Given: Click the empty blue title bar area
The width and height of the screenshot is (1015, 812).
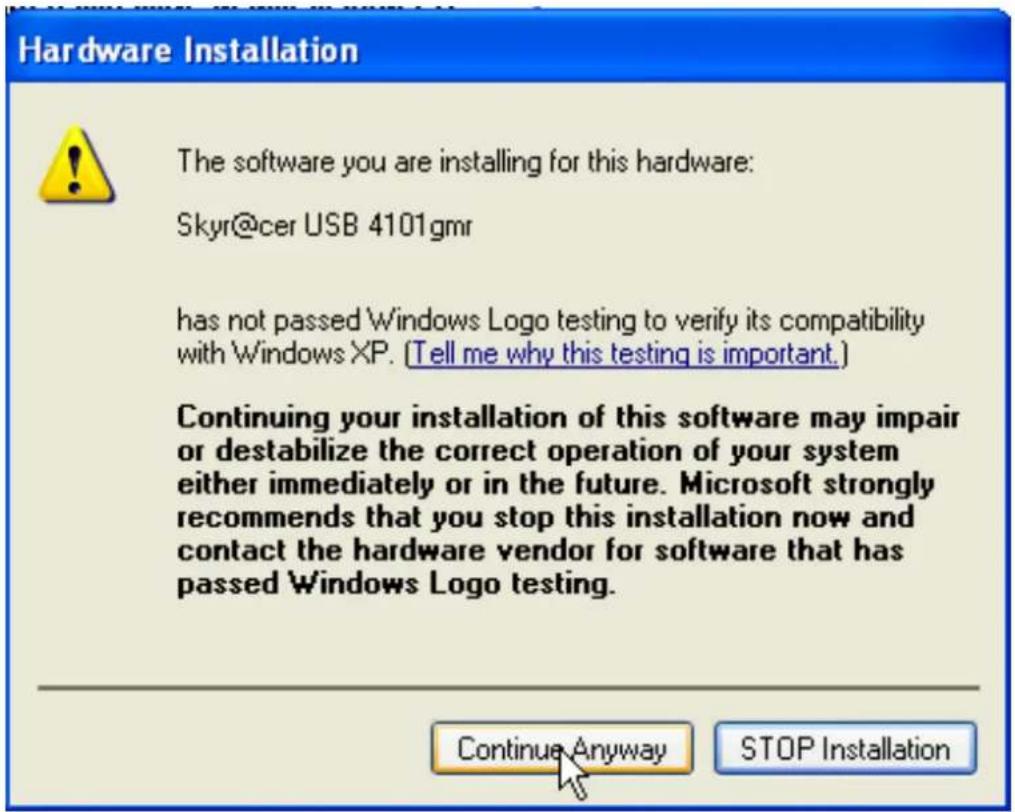Looking at the screenshot, I should click(x=680, y=51).
